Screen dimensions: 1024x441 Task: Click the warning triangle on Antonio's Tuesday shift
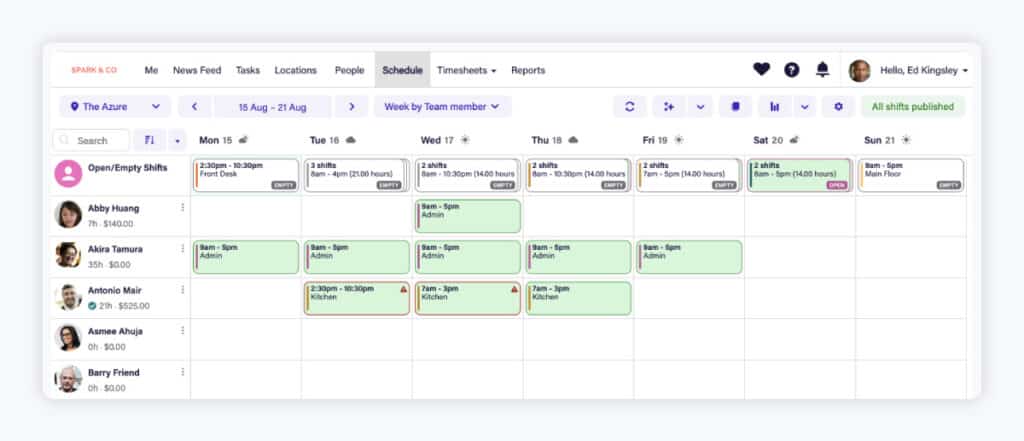404,289
